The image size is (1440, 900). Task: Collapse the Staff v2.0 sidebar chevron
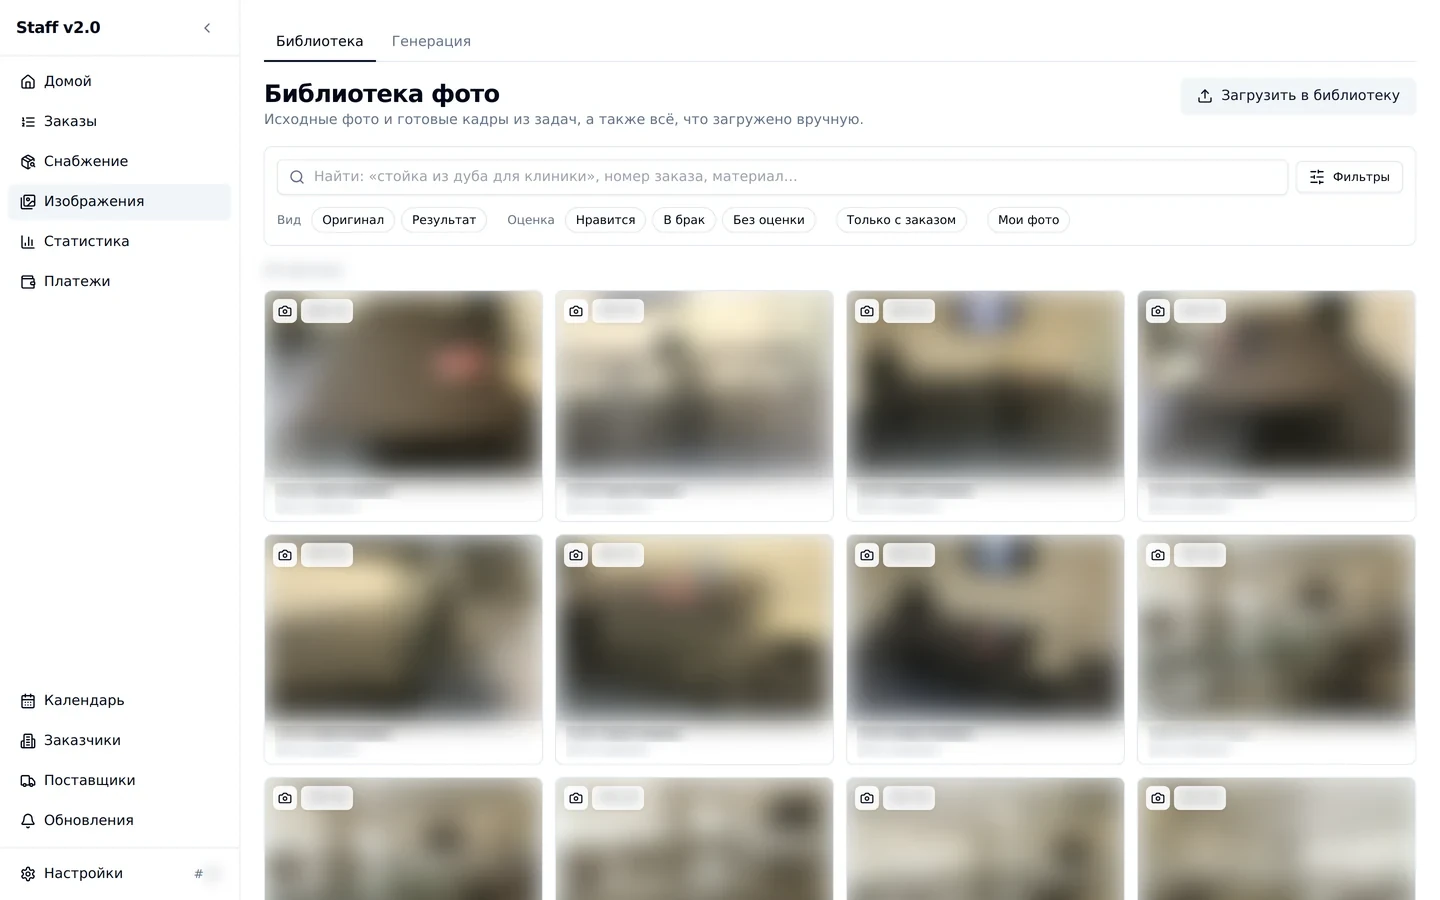coord(207,28)
